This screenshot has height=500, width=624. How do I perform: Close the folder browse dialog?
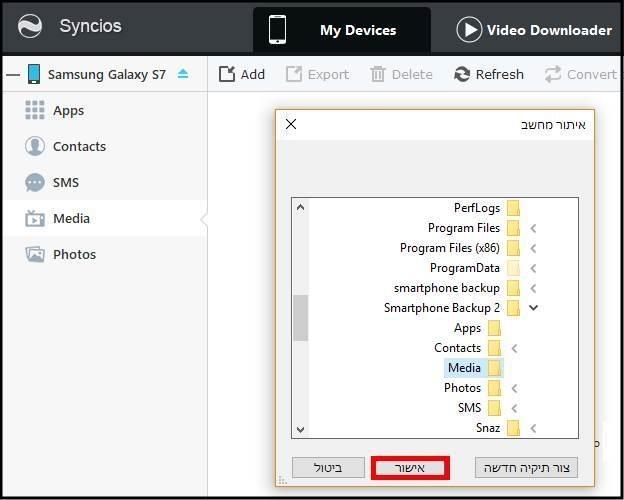[x=291, y=124]
